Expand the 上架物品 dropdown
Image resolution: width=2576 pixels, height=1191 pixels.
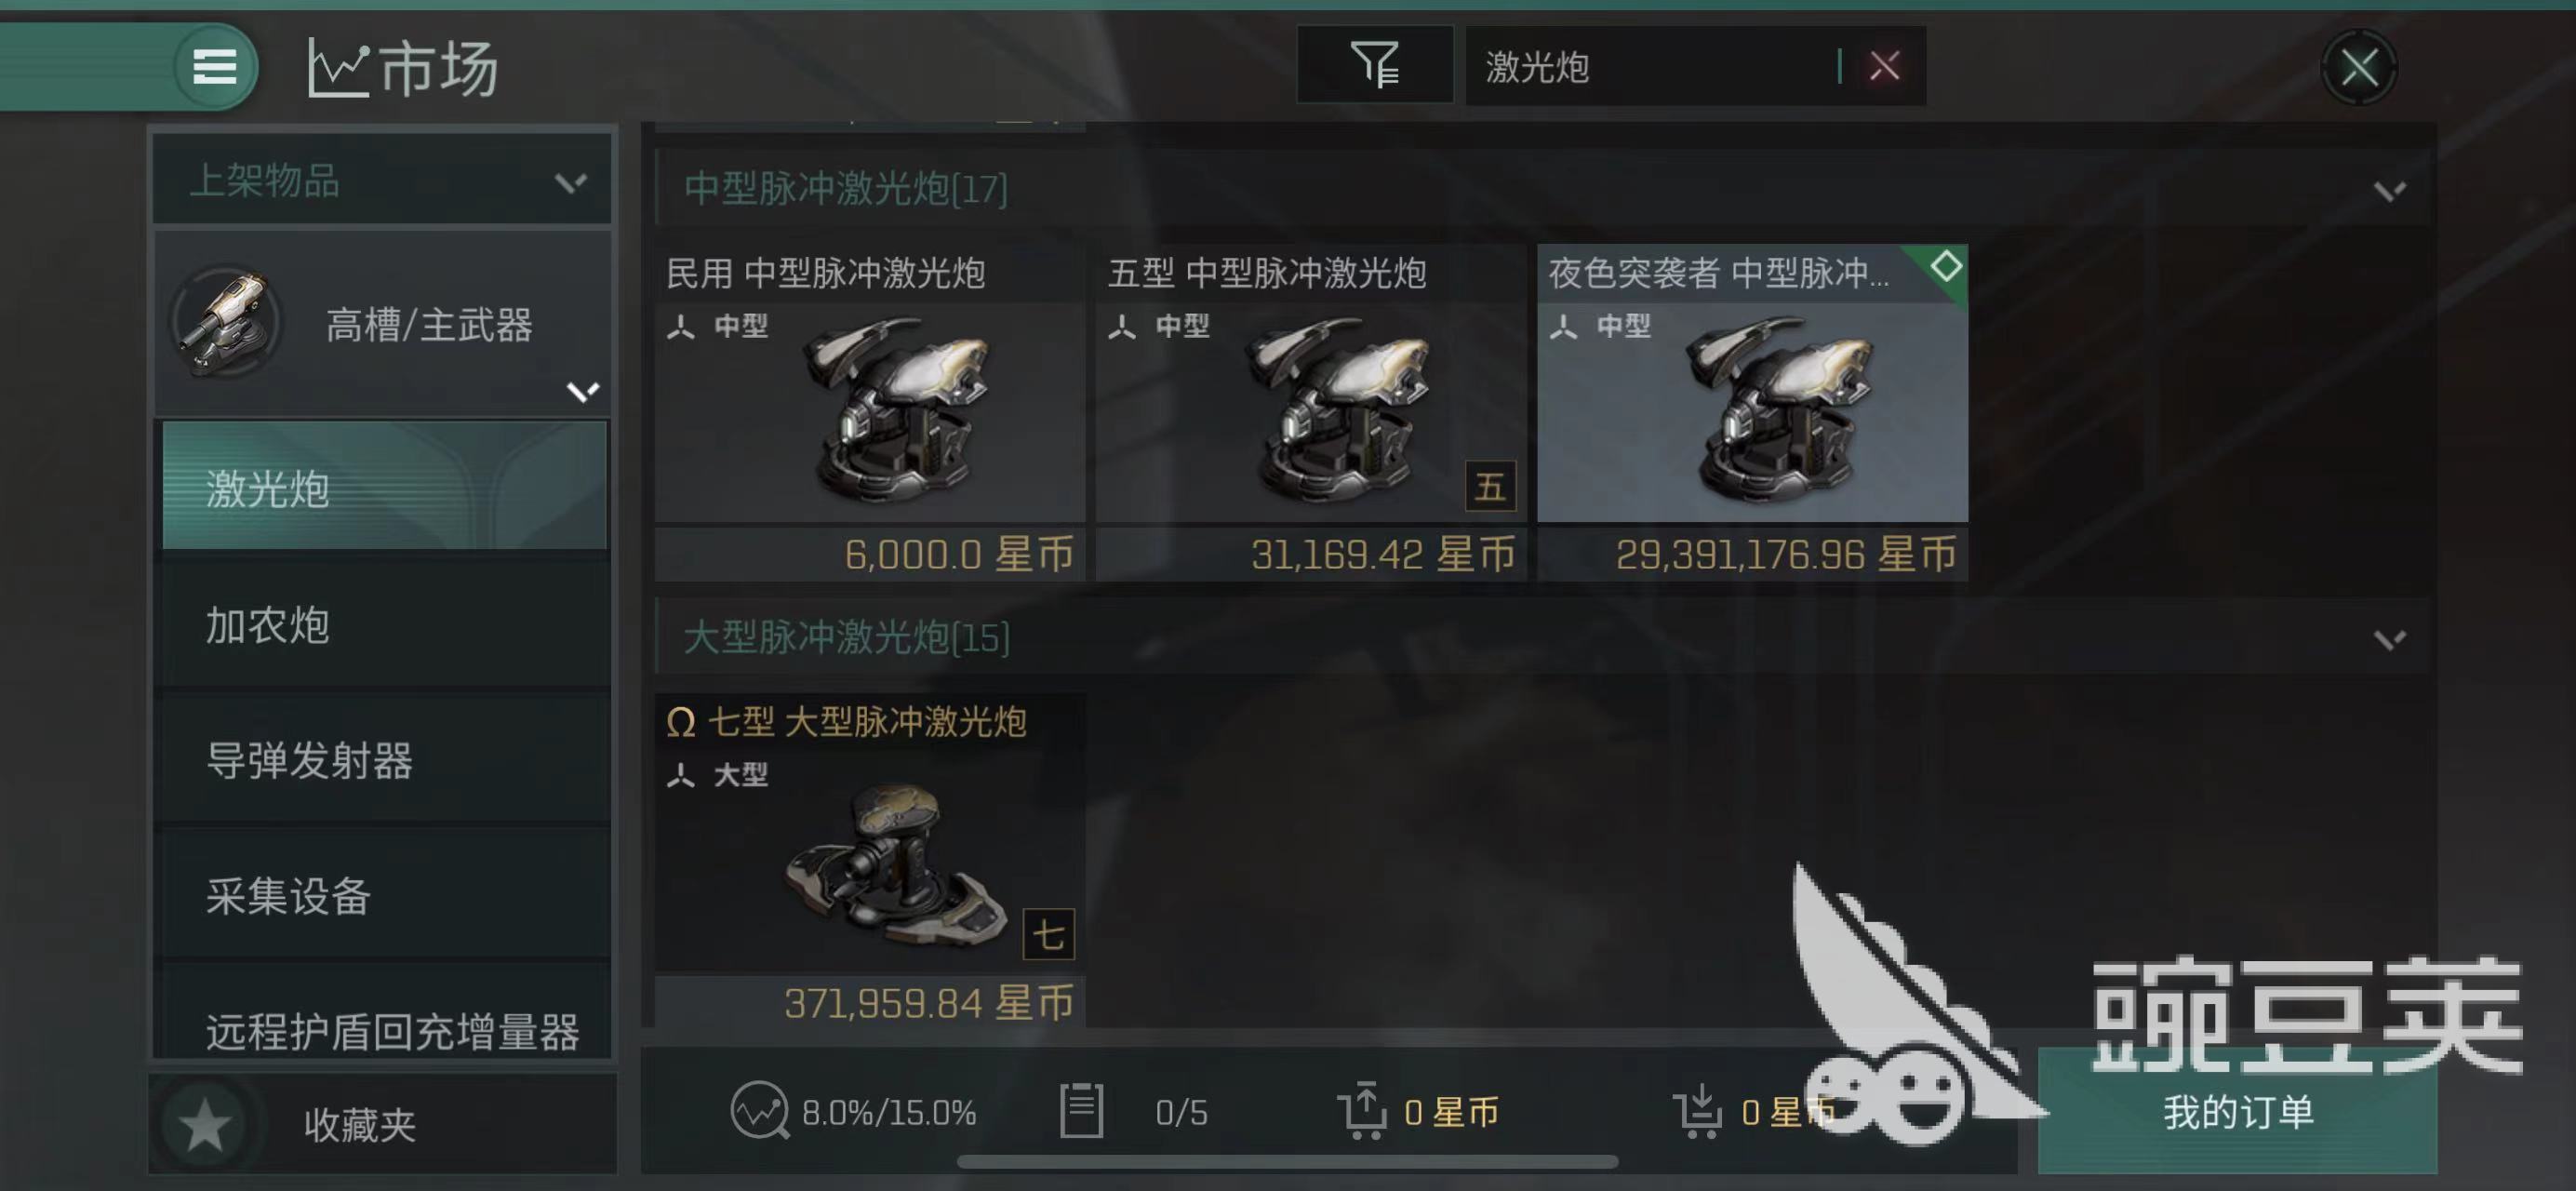[382, 182]
